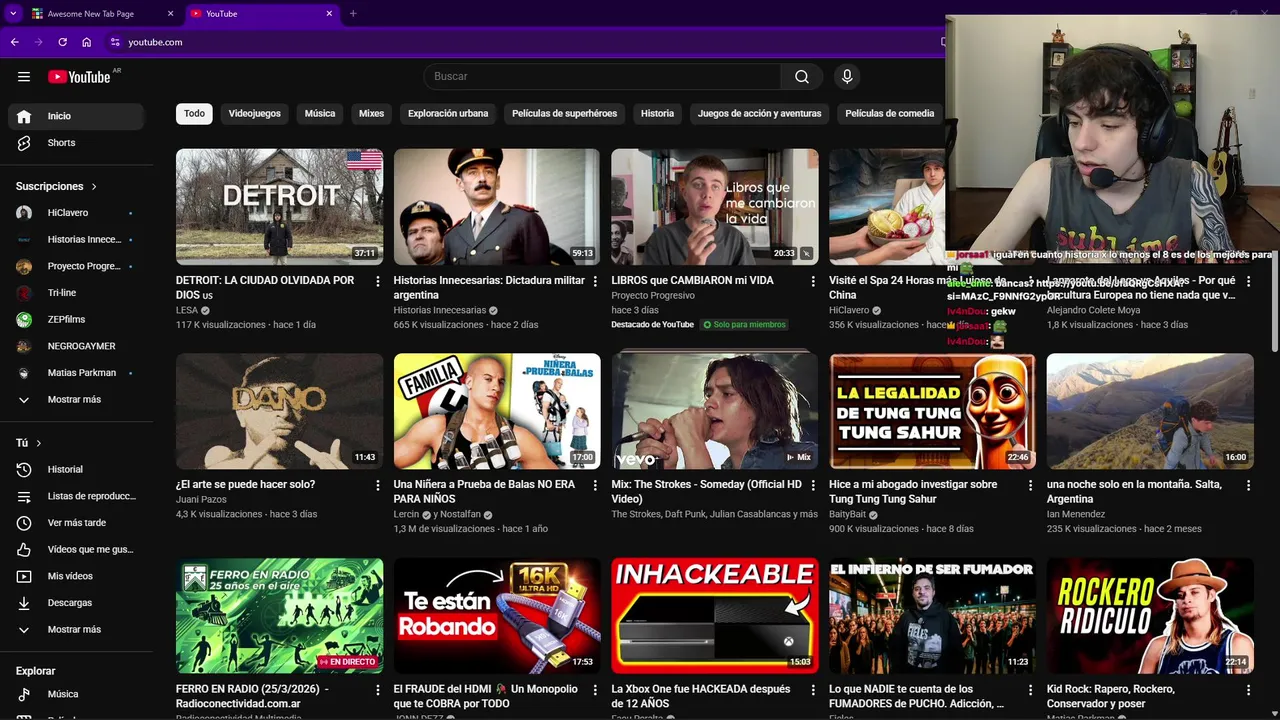Screen dimensions: 1280x720
Task: Select the Videojuegos filter chip
Action: (x=255, y=114)
